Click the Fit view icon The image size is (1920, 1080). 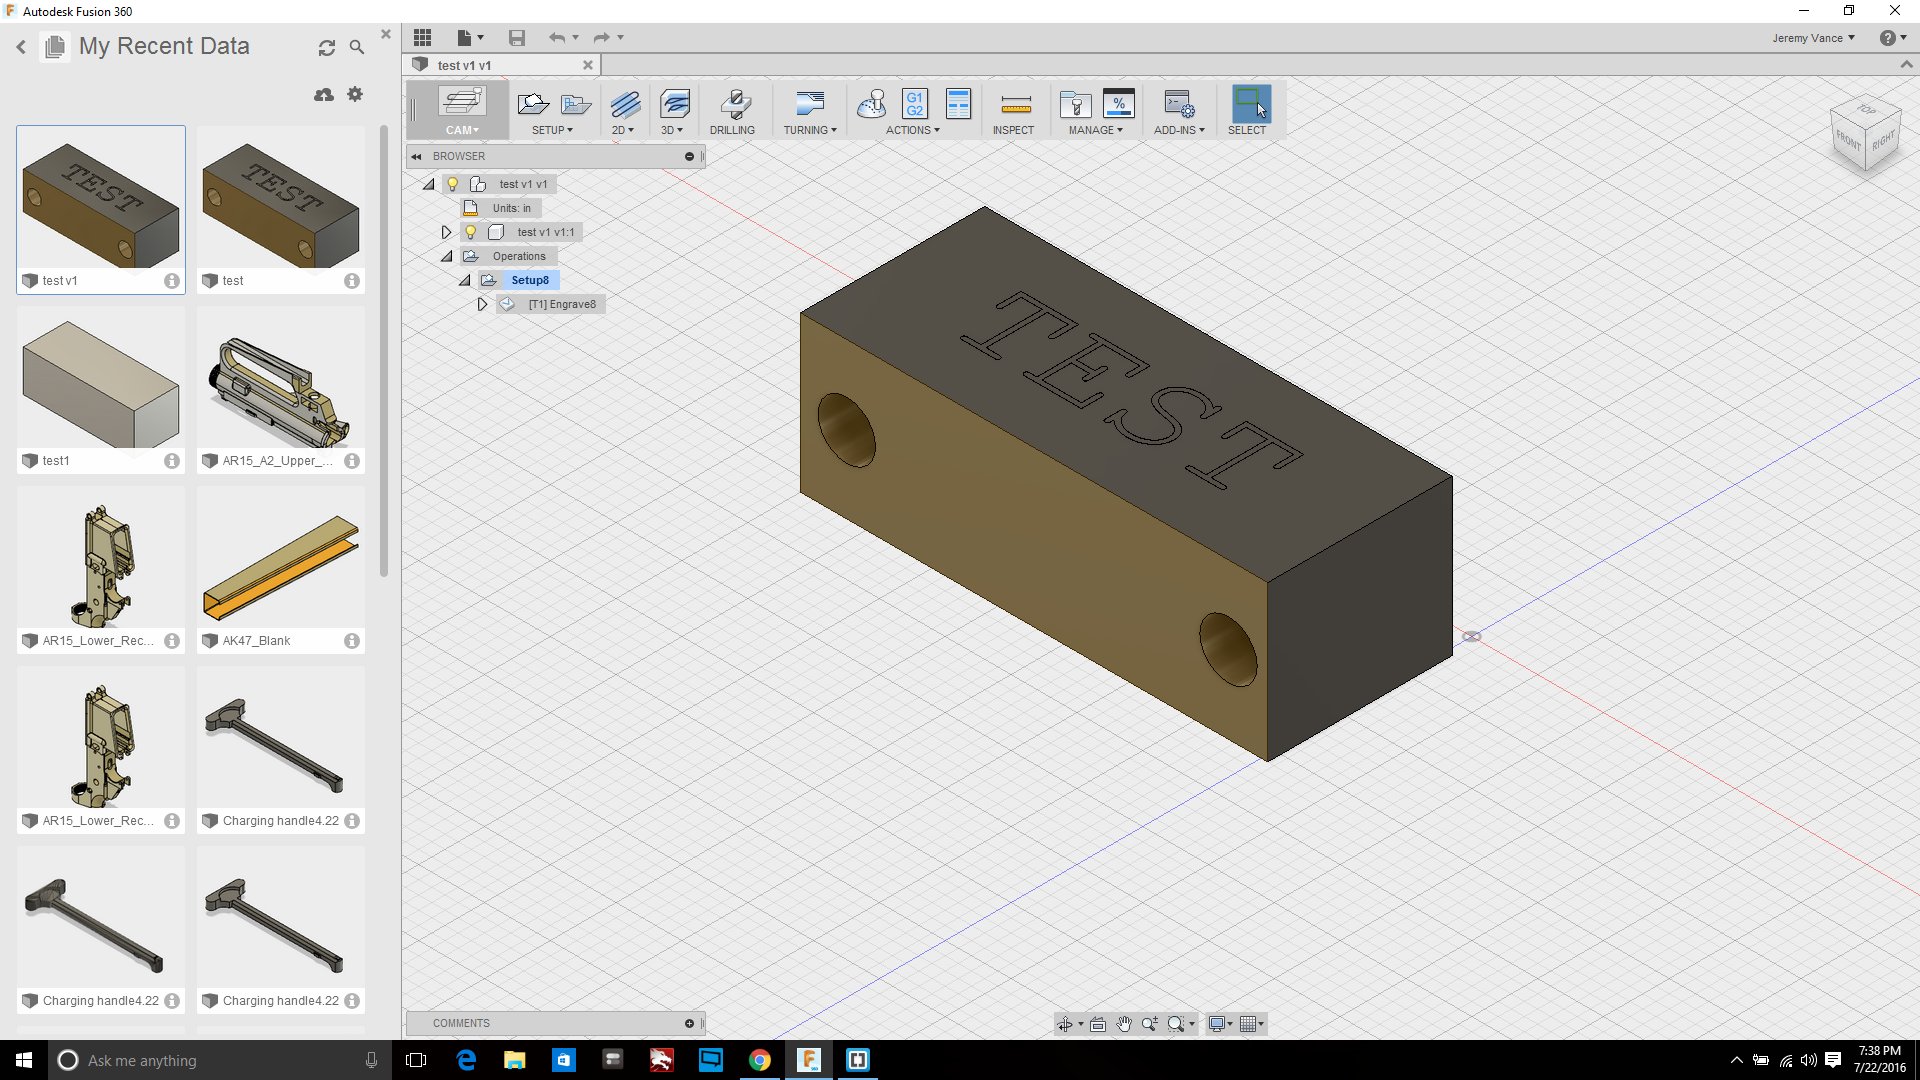tap(1098, 1023)
